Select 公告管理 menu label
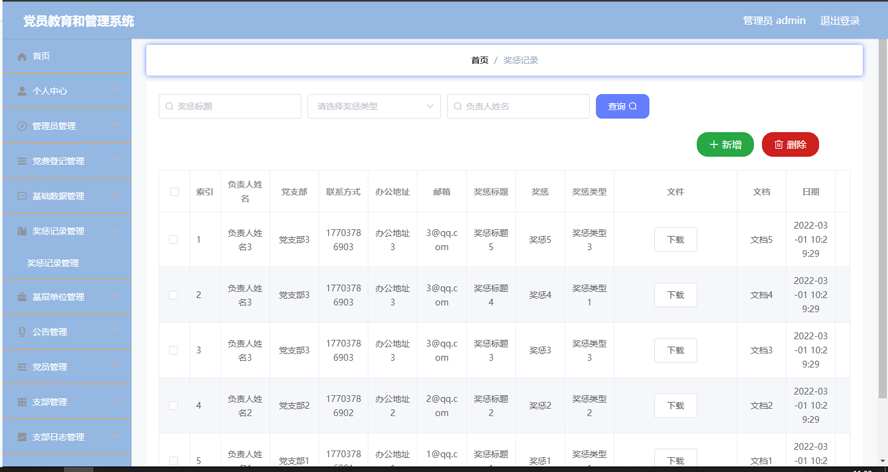 [50, 332]
